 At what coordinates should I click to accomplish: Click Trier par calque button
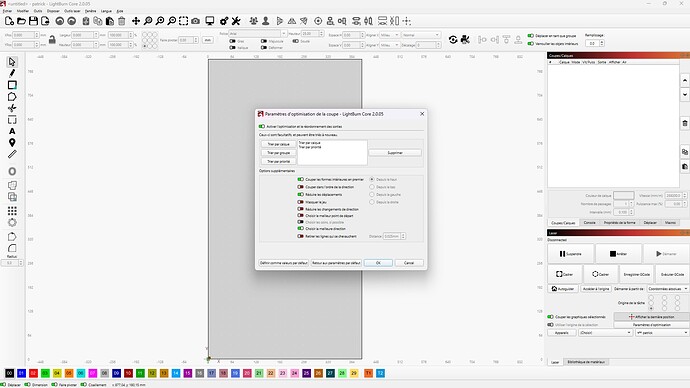279,144
